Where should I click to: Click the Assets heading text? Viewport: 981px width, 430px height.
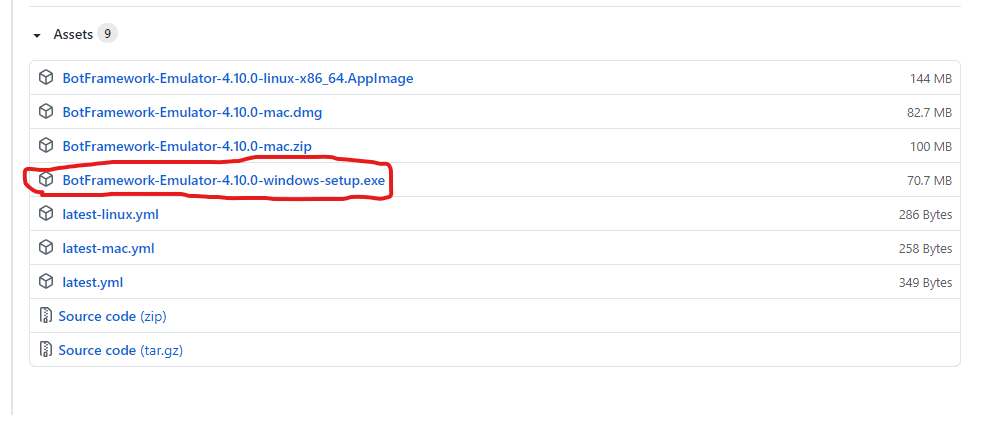(x=73, y=34)
